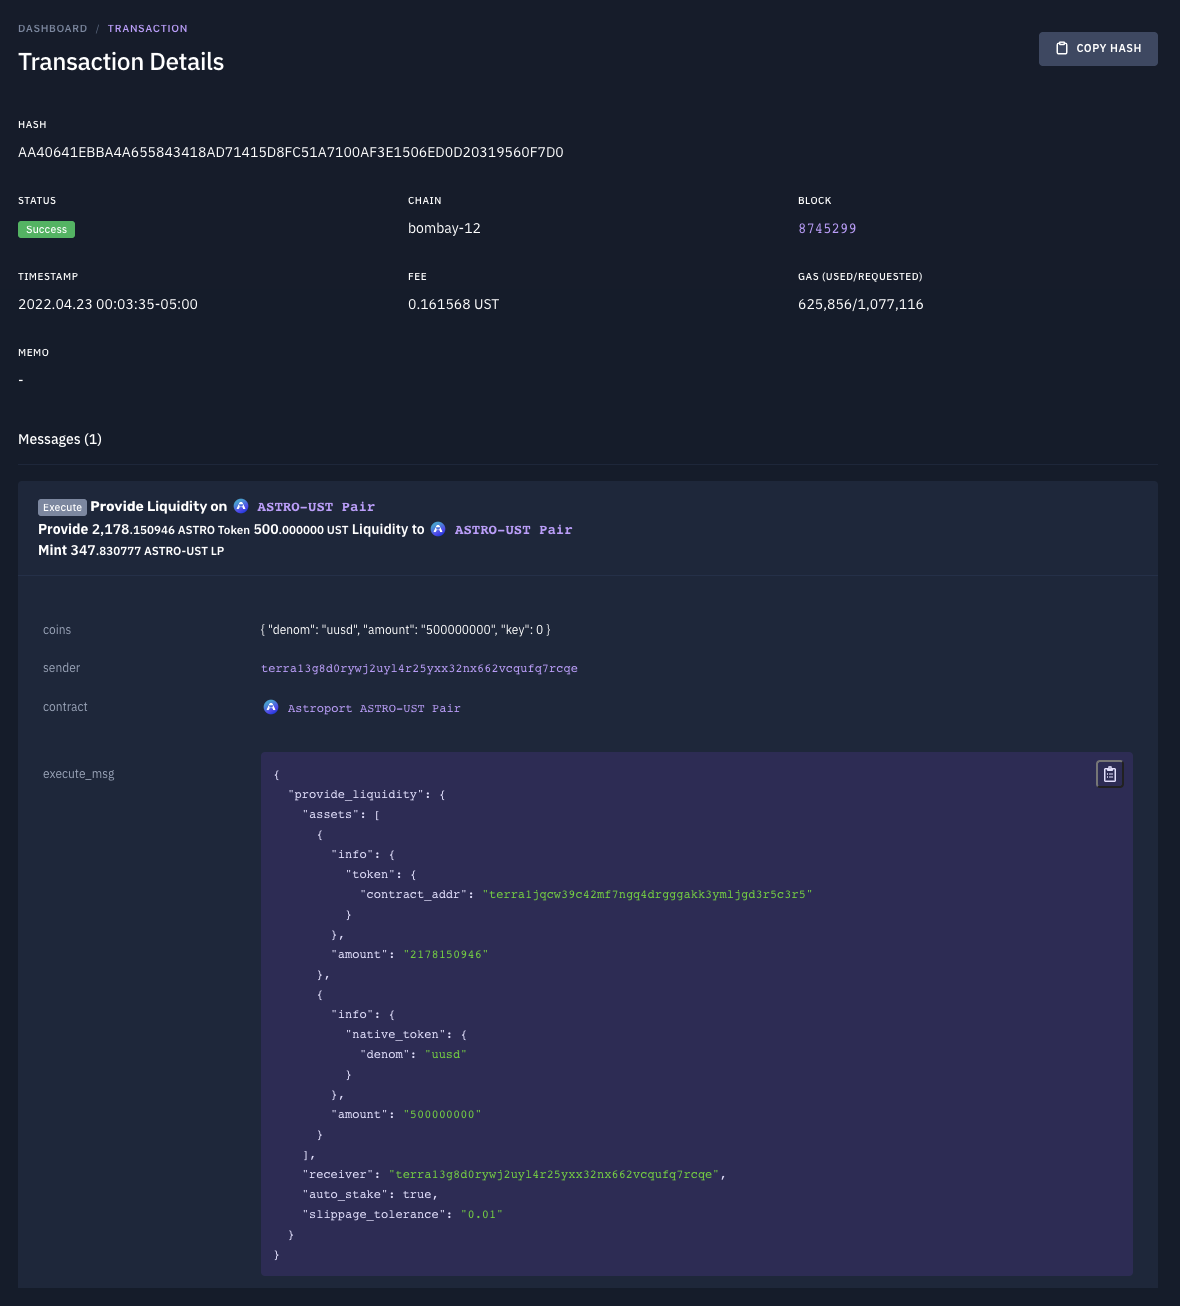Screen dimensions: 1180x1306
Task: Select chain value bombay-12
Action: coord(444,228)
